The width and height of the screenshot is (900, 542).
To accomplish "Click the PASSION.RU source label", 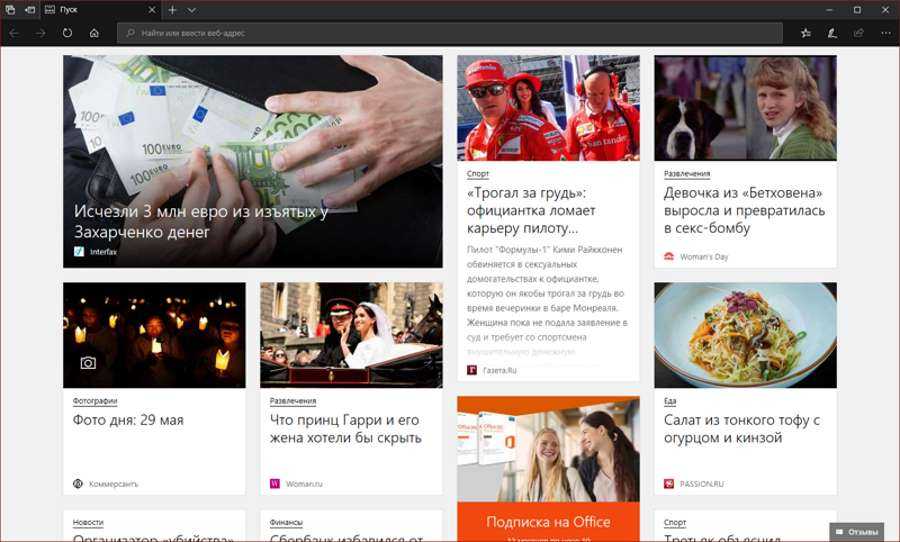I will pyautogui.click(x=702, y=484).
